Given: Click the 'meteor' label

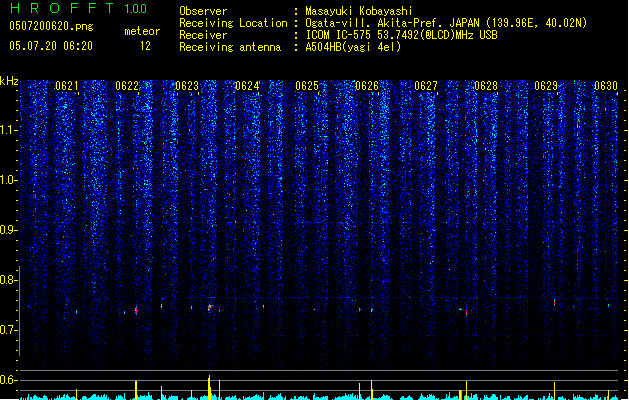Looking at the screenshot, I should 142,31.
